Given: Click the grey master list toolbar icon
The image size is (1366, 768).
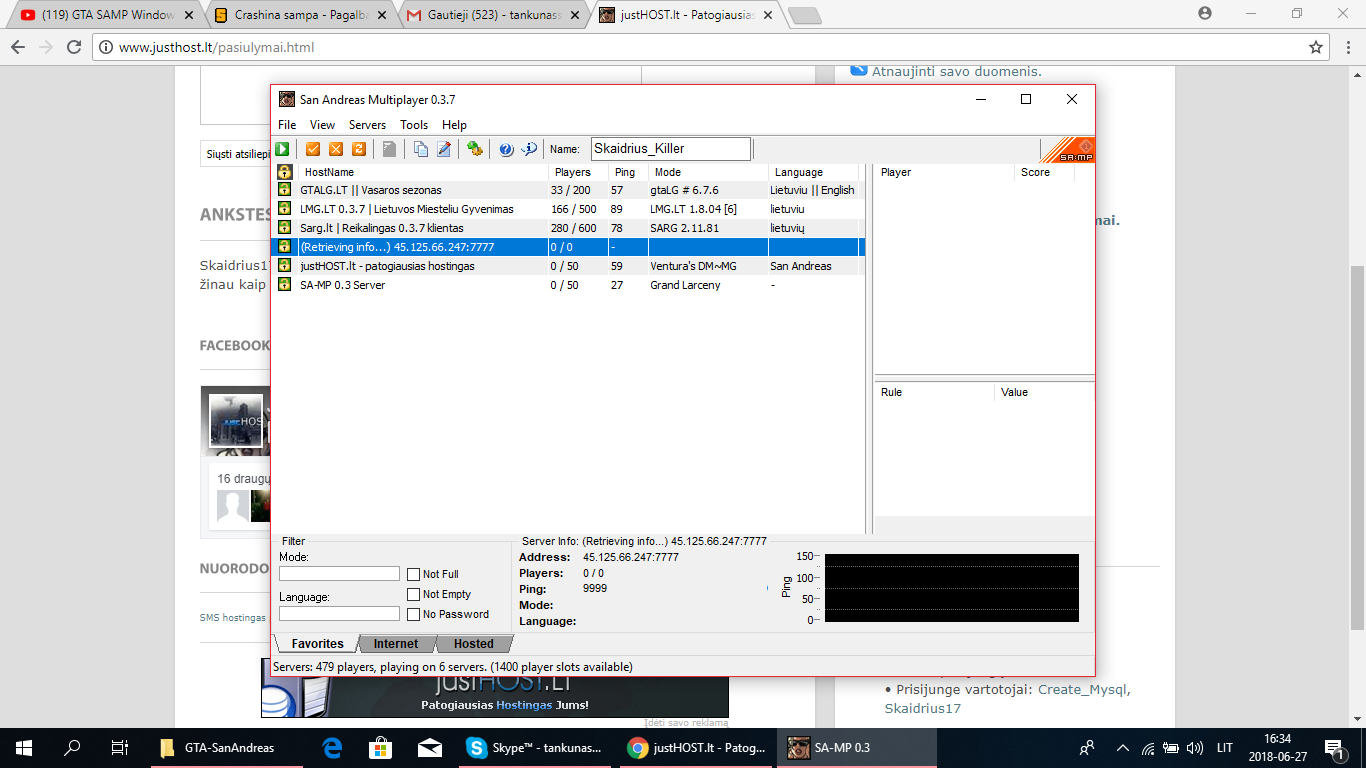Looking at the screenshot, I should (x=389, y=149).
